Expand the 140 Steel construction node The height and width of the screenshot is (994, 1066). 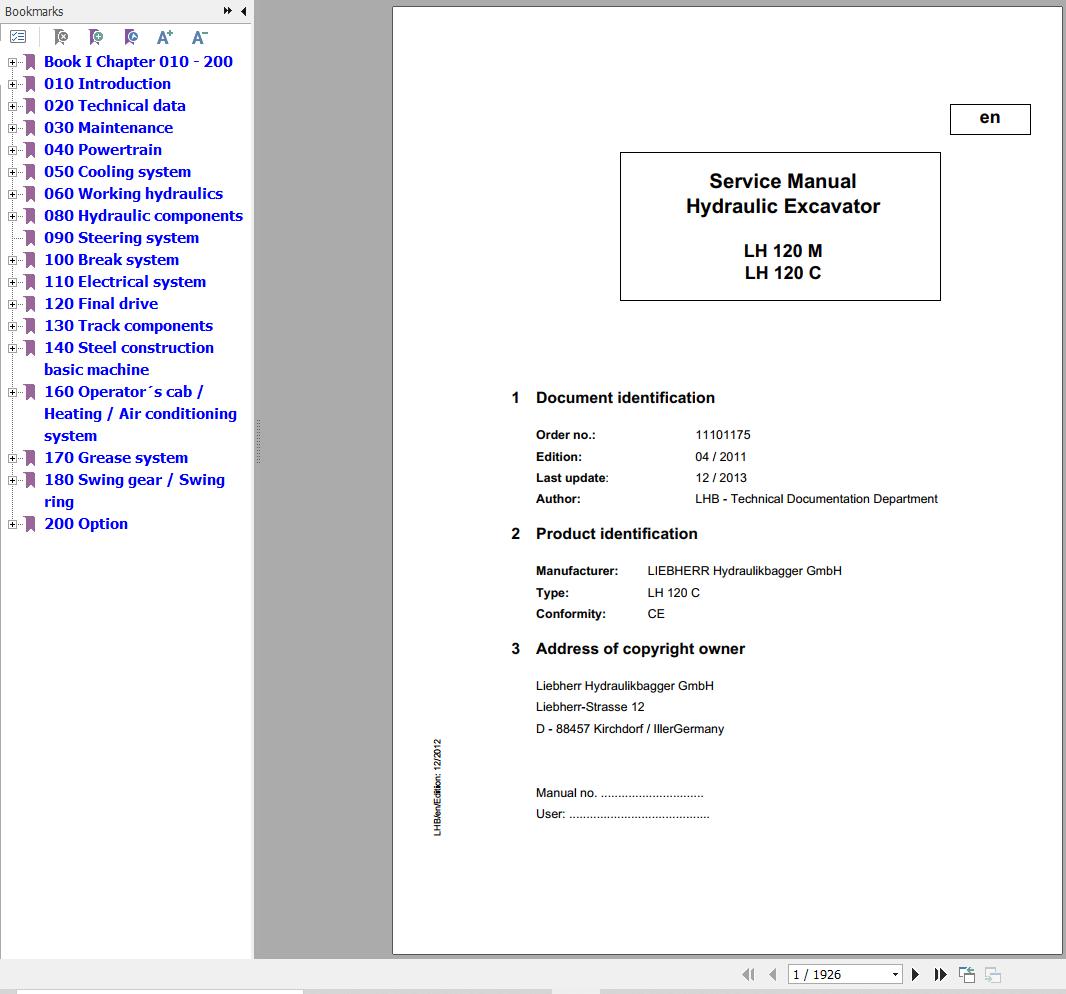click(x=12, y=348)
